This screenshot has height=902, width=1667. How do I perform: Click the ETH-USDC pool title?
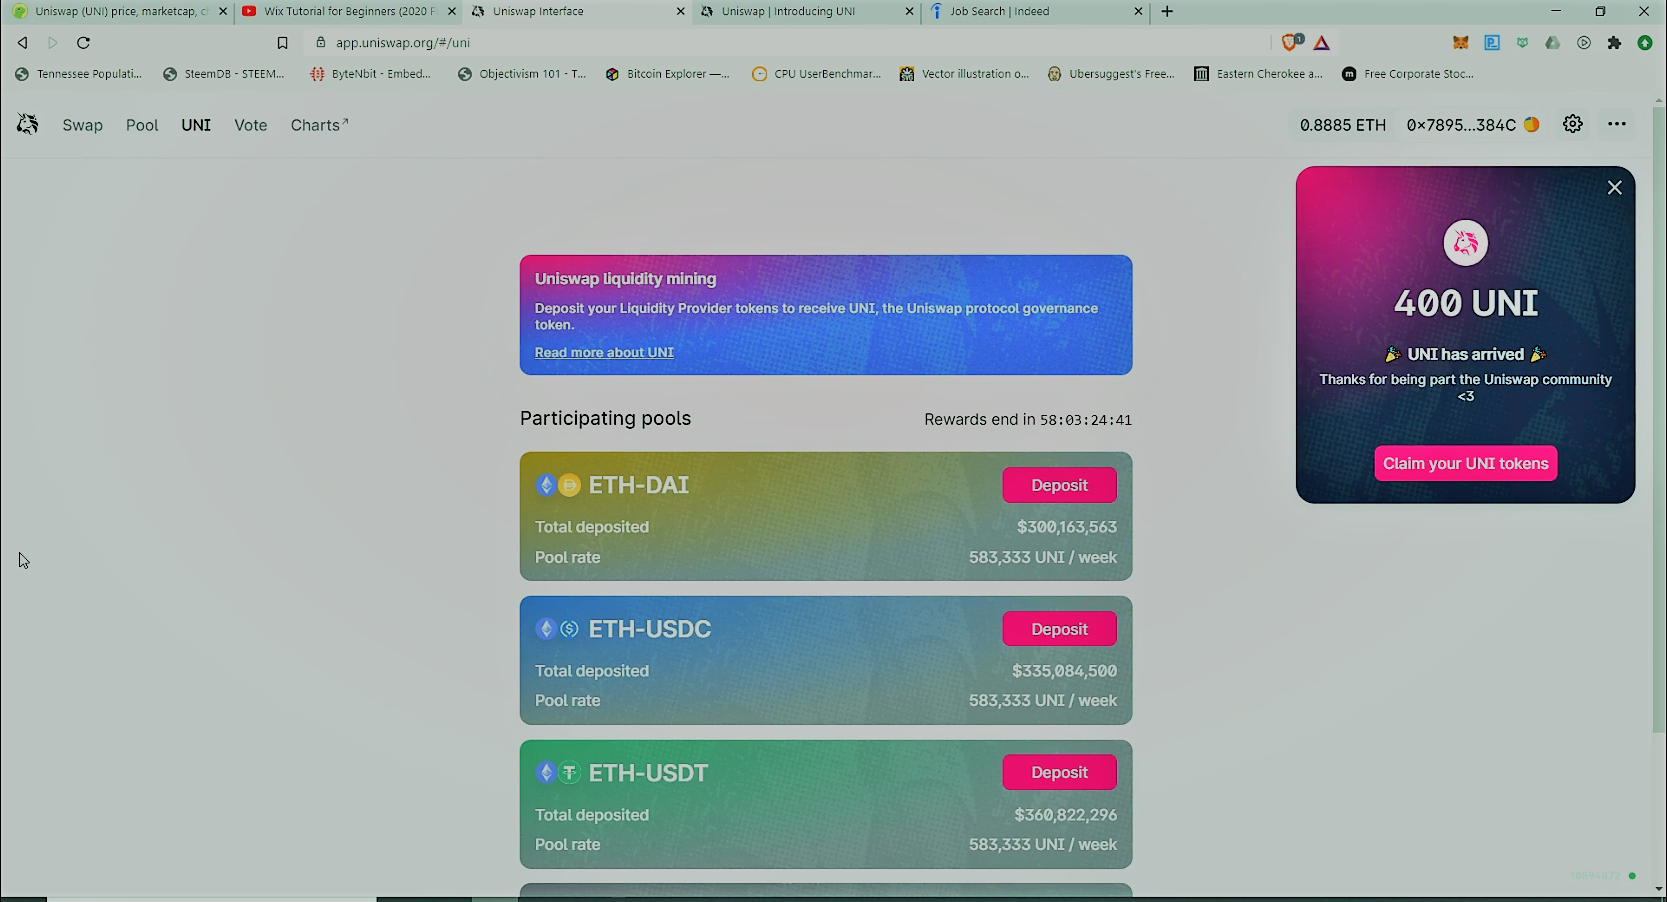(x=650, y=629)
